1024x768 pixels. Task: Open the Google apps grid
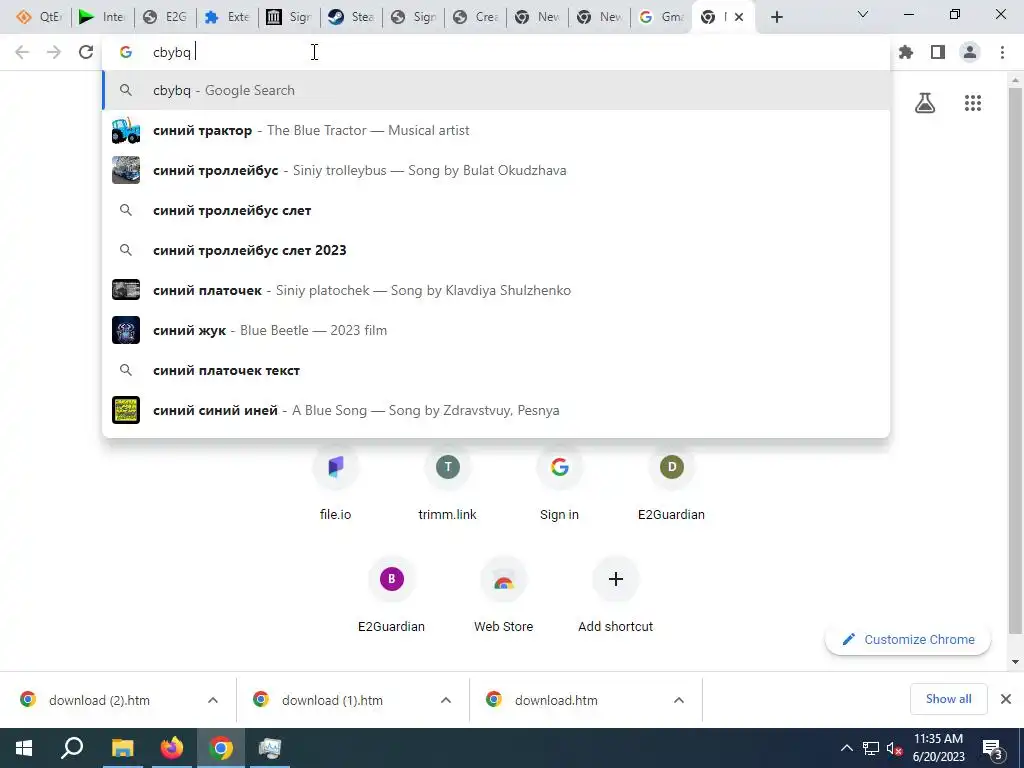(x=972, y=103)
